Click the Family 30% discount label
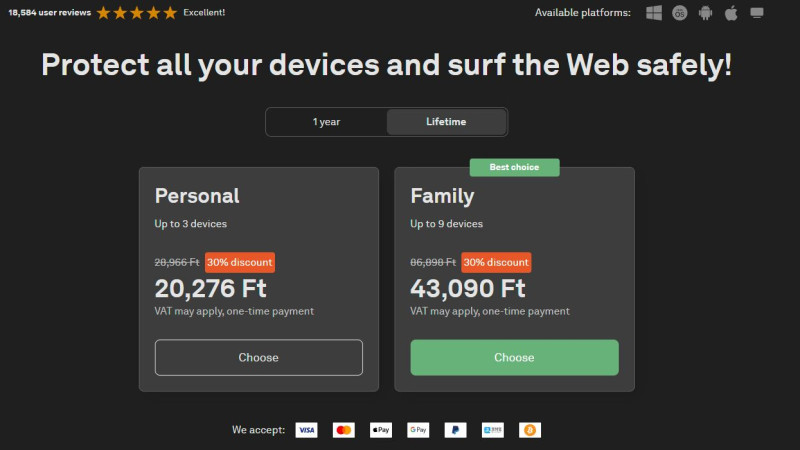The width and height of the screenshot is (800, 450). coord(496,262)
